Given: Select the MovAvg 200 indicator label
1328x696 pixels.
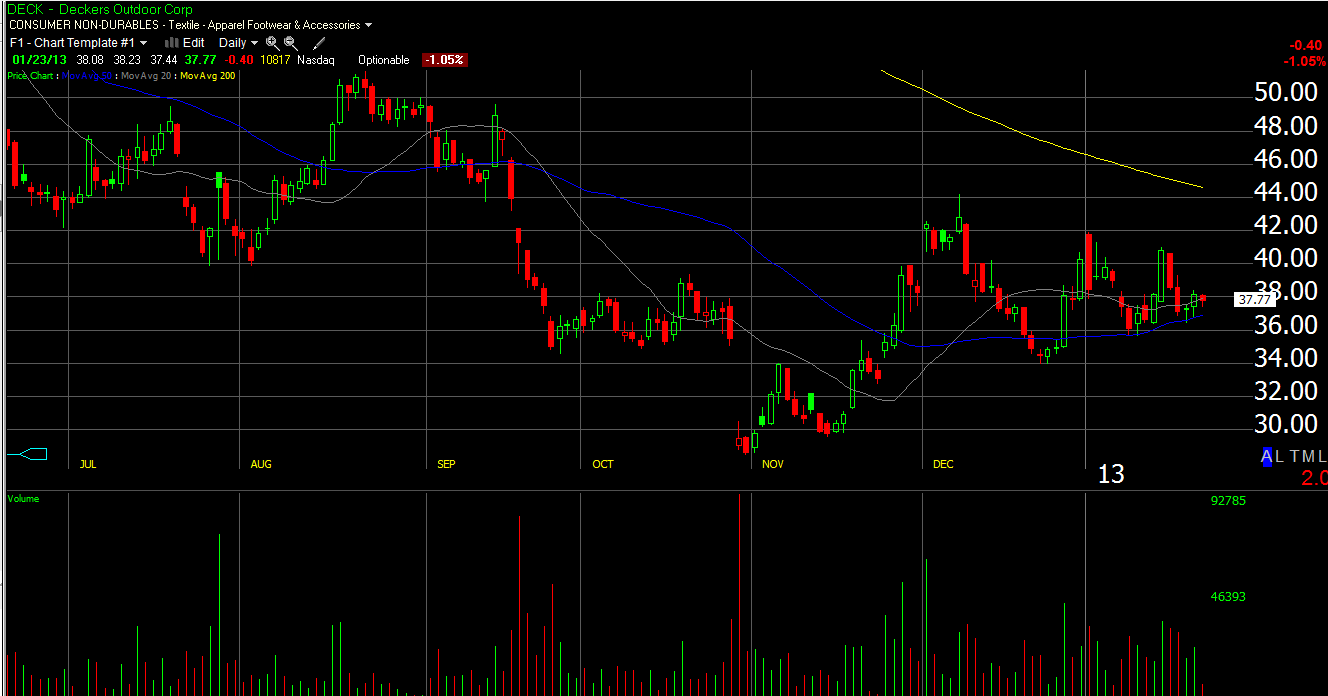Looking at the screenshot, I should pyautogui.click(x=207, y=75).
